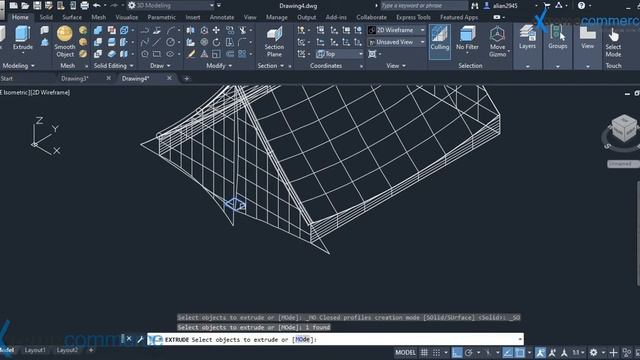This screenshot has width=640, height=360.
Task: Select the Rectangle tool in Draw panel
Action: 157,54
